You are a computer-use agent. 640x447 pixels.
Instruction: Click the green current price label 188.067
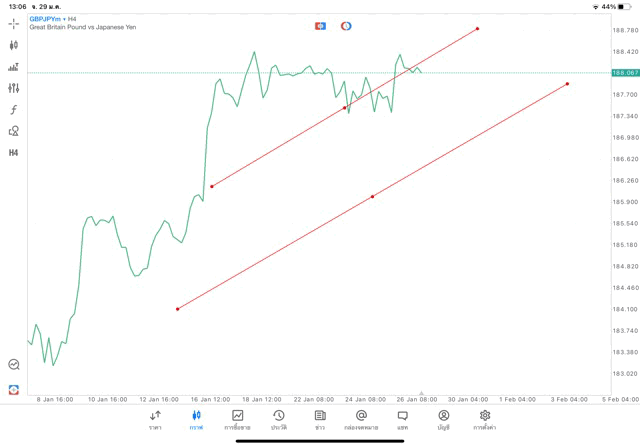(625, 73)
